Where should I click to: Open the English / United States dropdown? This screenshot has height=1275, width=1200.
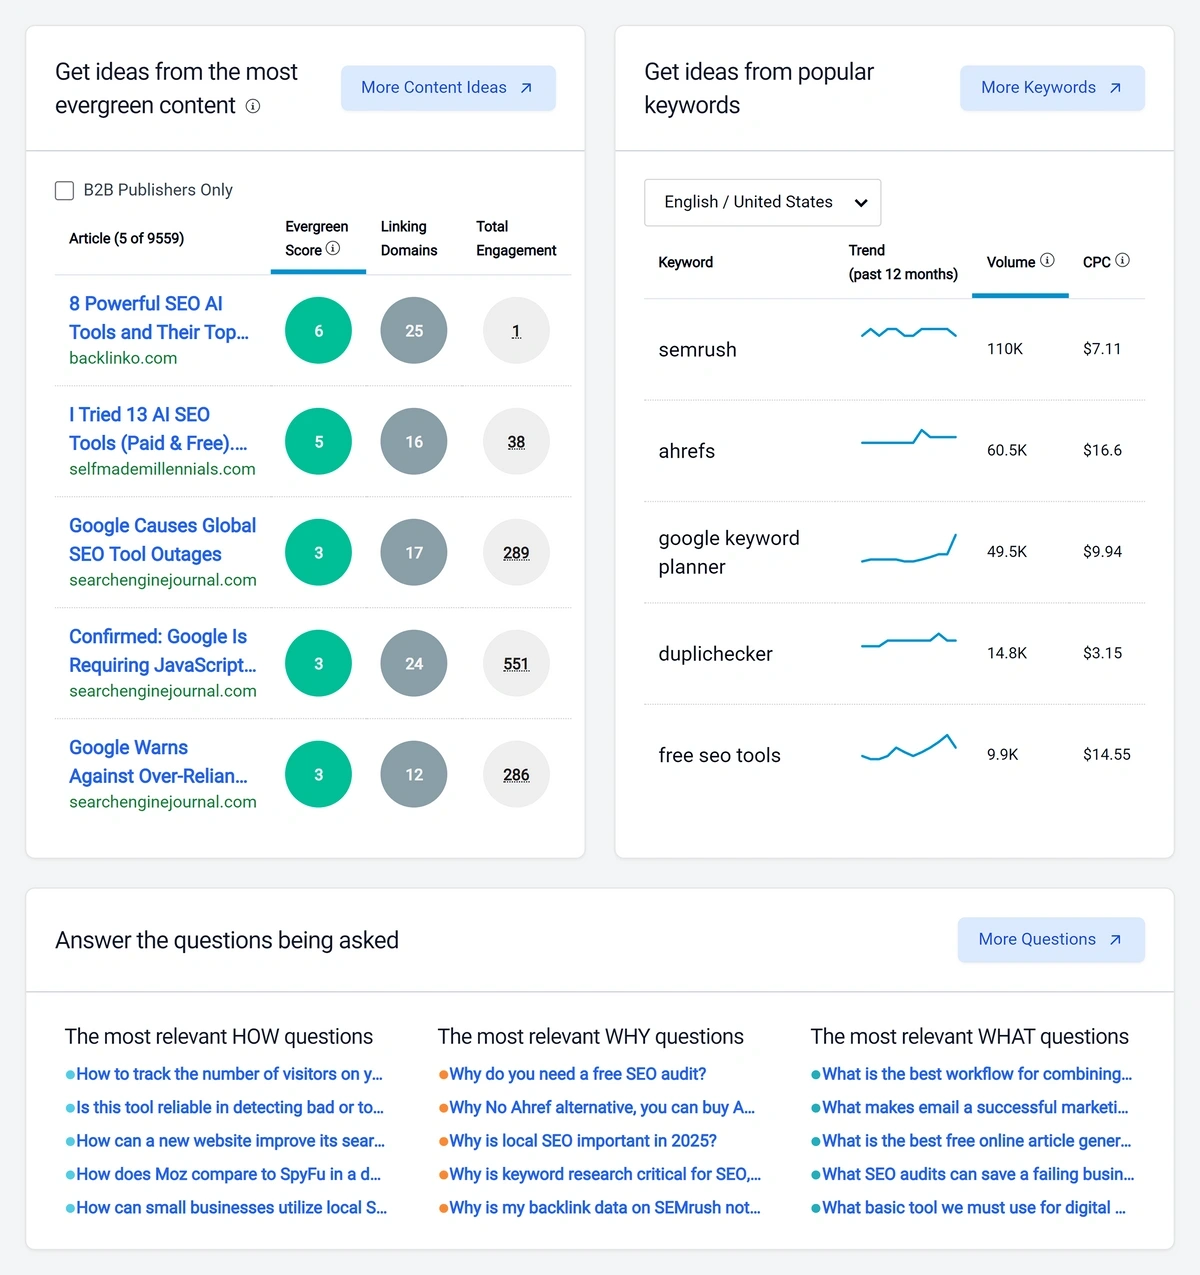(762, 202)
